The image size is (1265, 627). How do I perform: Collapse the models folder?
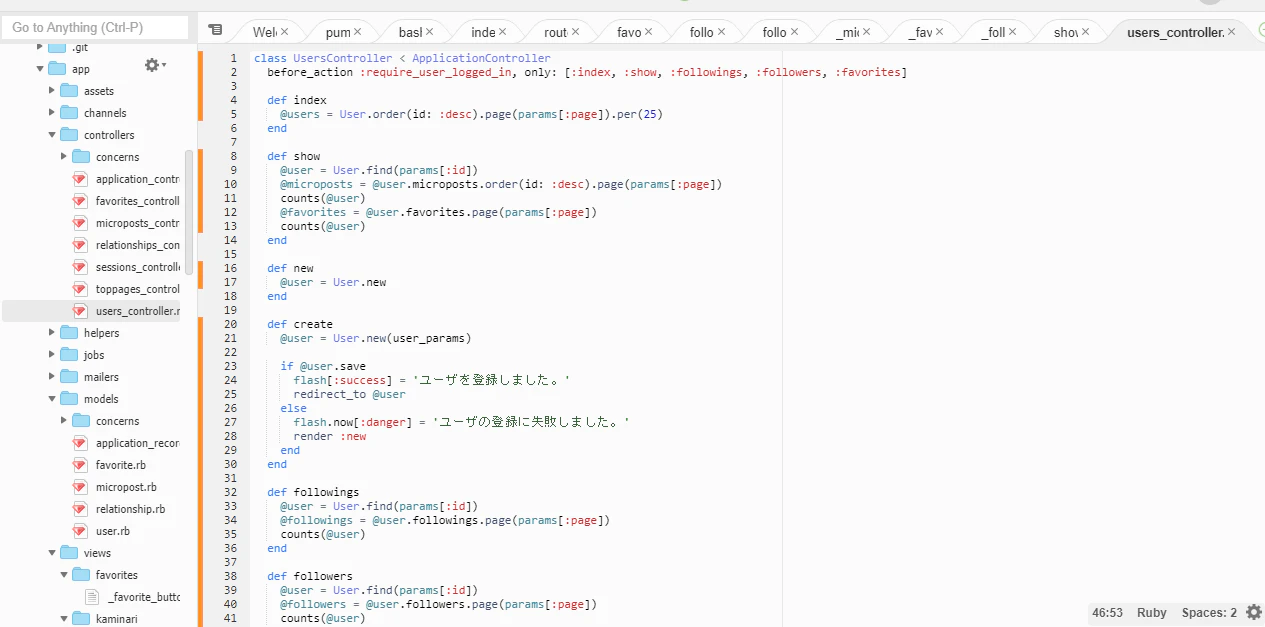click(52, 399)
